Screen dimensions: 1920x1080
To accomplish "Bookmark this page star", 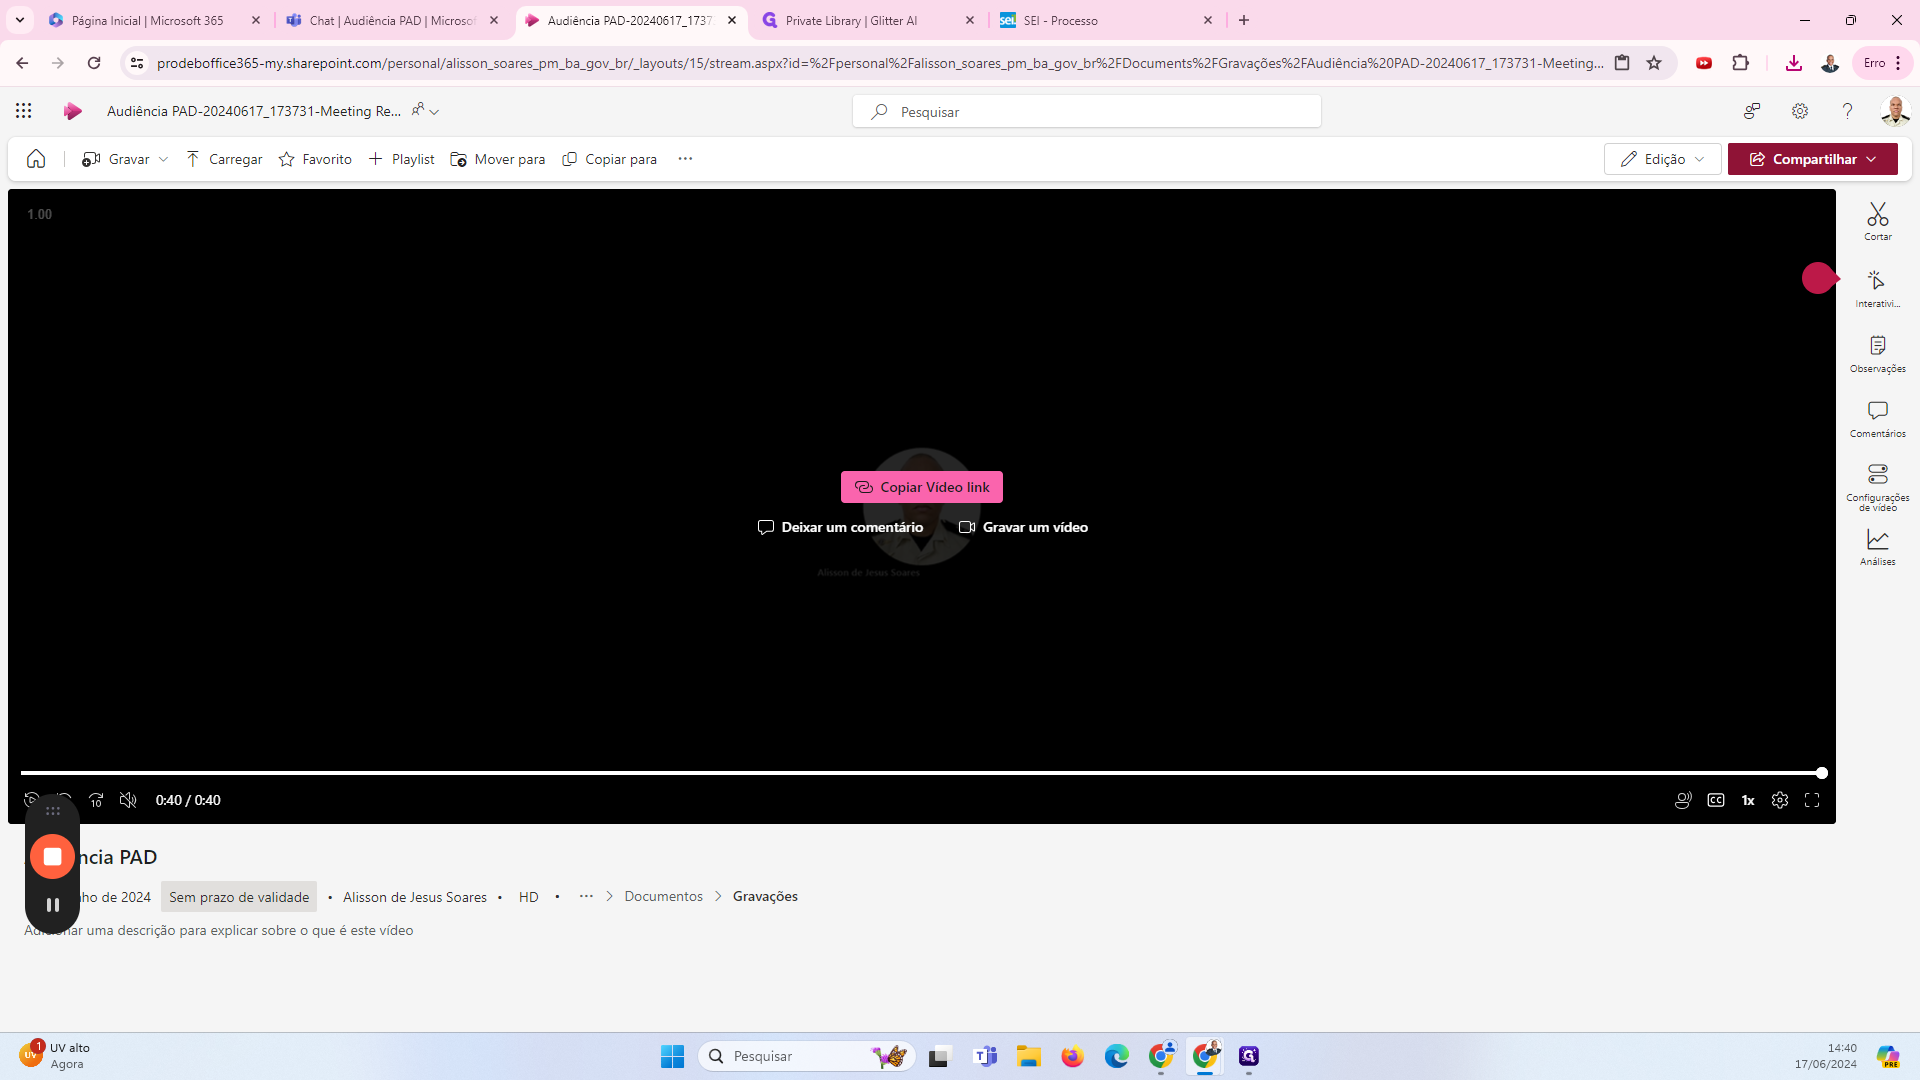I will click(x=1654, y=63).
